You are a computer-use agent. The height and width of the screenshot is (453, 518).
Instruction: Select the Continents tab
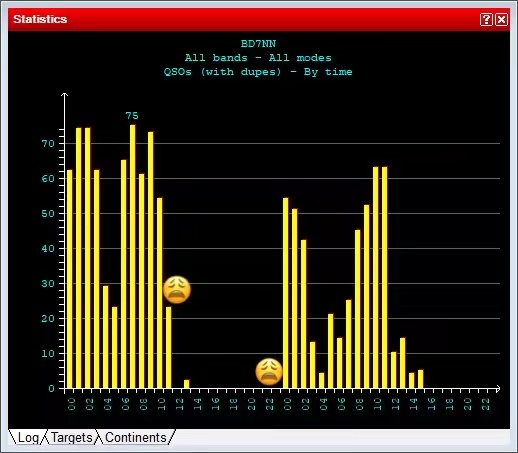(135, 437)
